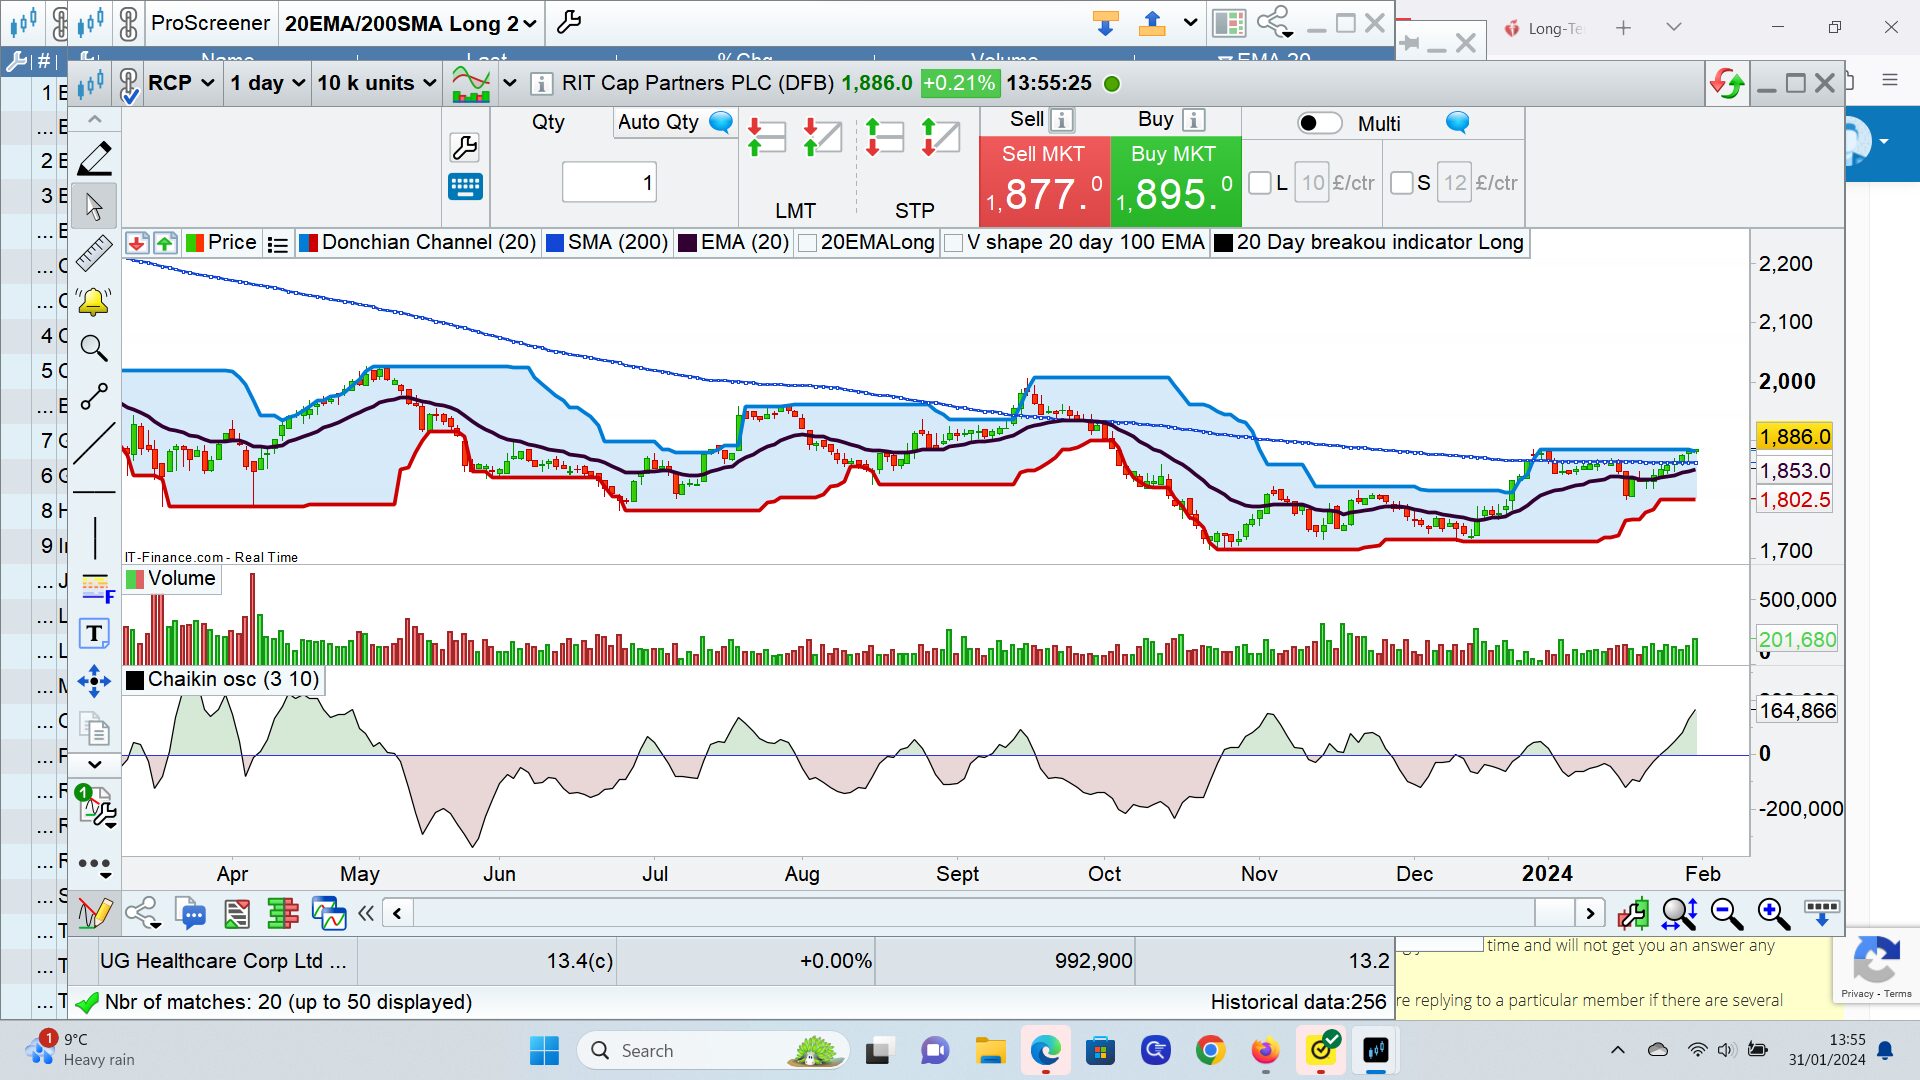Click the indicators icon in chart header
1920x1080 pixels.
point(471,83)
